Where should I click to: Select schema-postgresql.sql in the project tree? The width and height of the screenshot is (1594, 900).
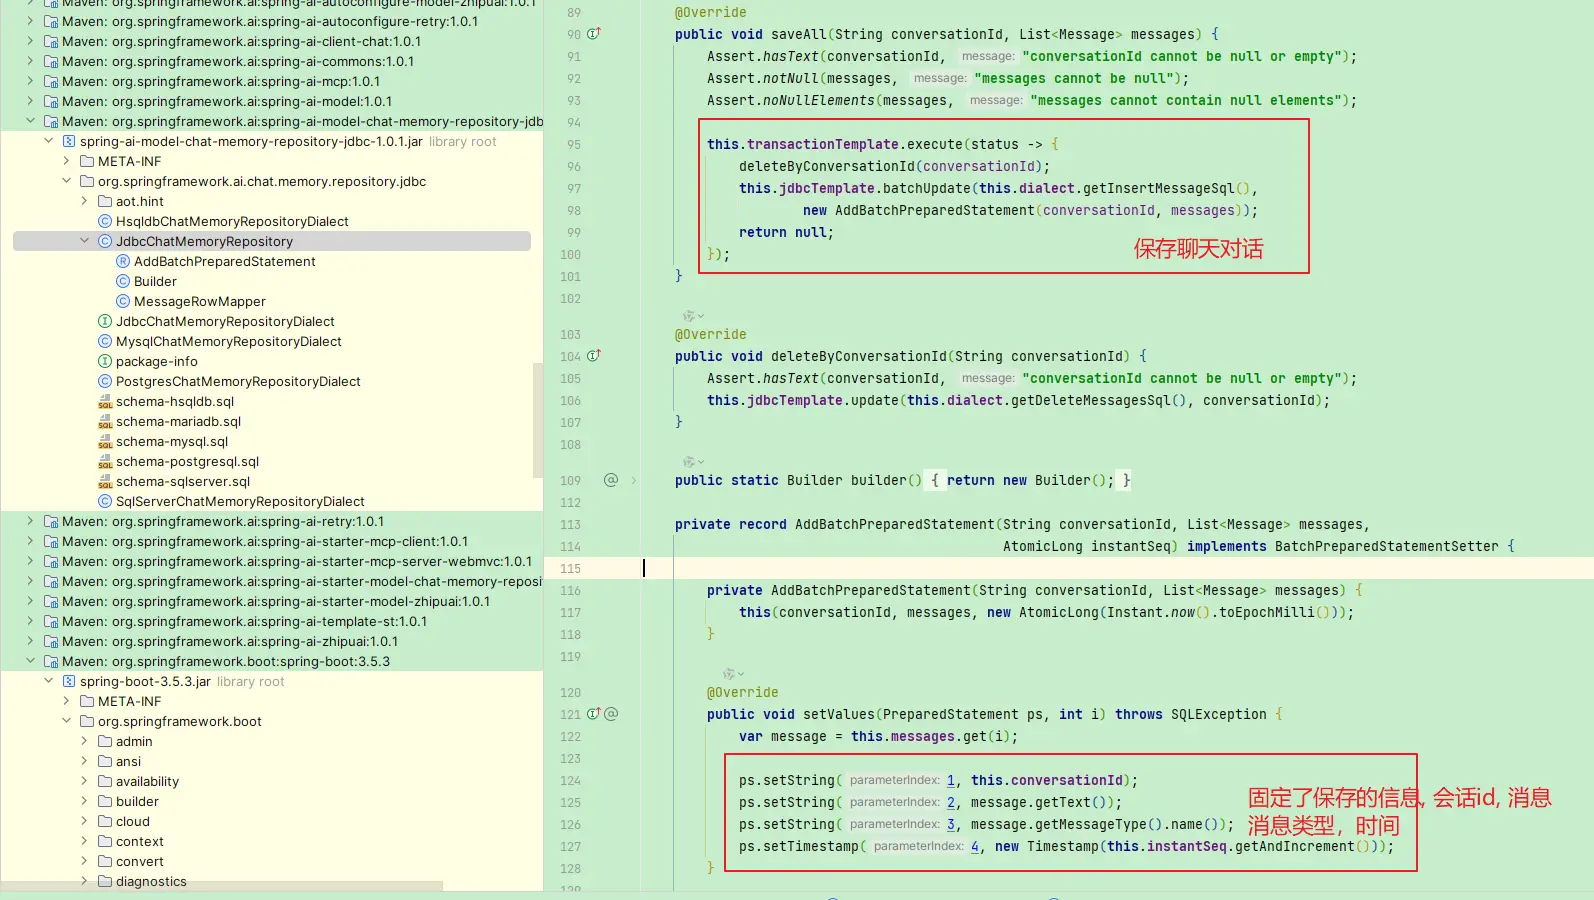[187, 462]
